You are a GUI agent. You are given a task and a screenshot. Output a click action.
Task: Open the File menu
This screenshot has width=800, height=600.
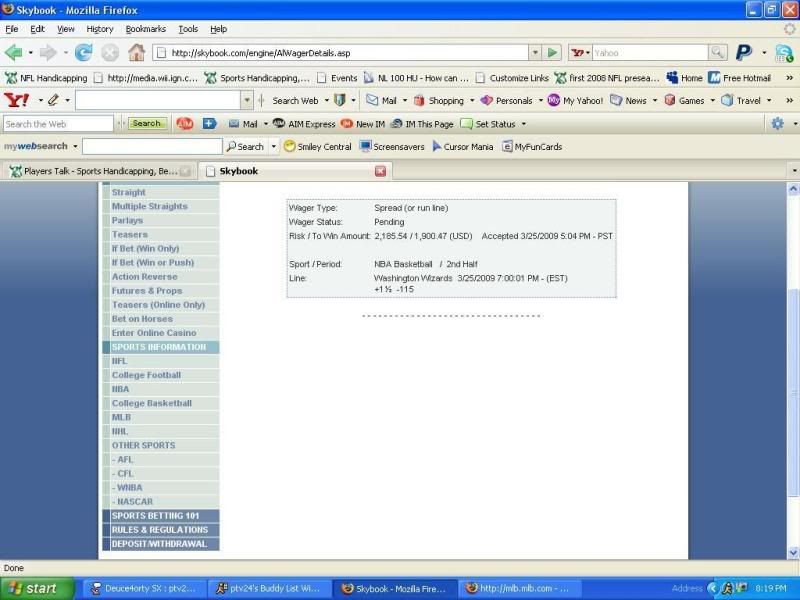pyautogui.click(x=11, y=29)
